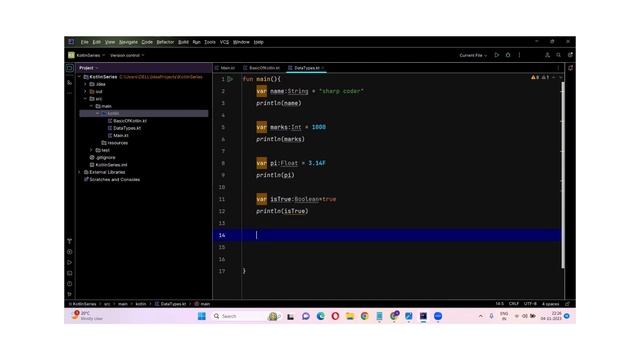Click the warnings indicator in editor corner
640x360 pixels.
pos(540,77)
